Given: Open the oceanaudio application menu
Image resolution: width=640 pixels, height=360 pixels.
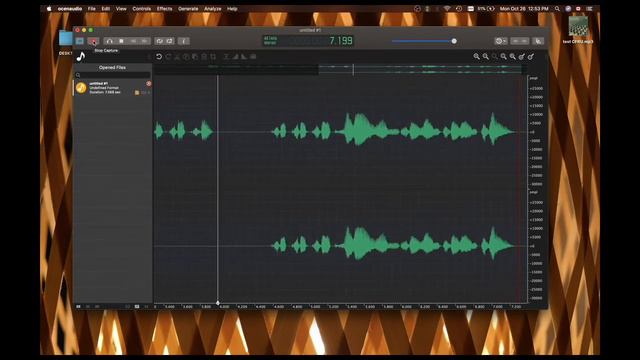Looking at the screenshot, I should [70, 9].
